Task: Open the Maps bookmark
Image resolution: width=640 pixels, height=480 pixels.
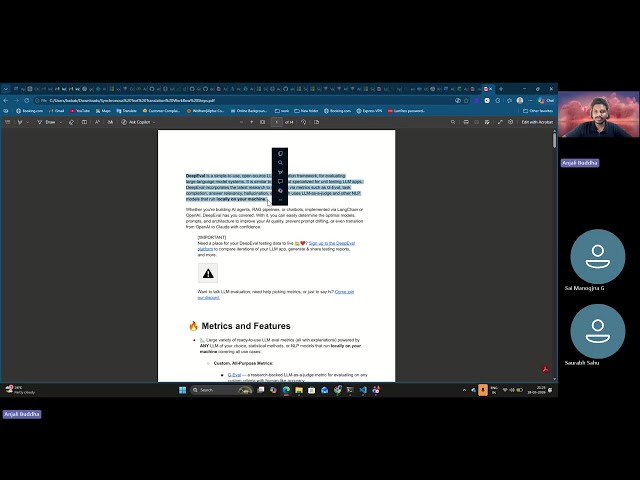Action: tap(103, 111)
